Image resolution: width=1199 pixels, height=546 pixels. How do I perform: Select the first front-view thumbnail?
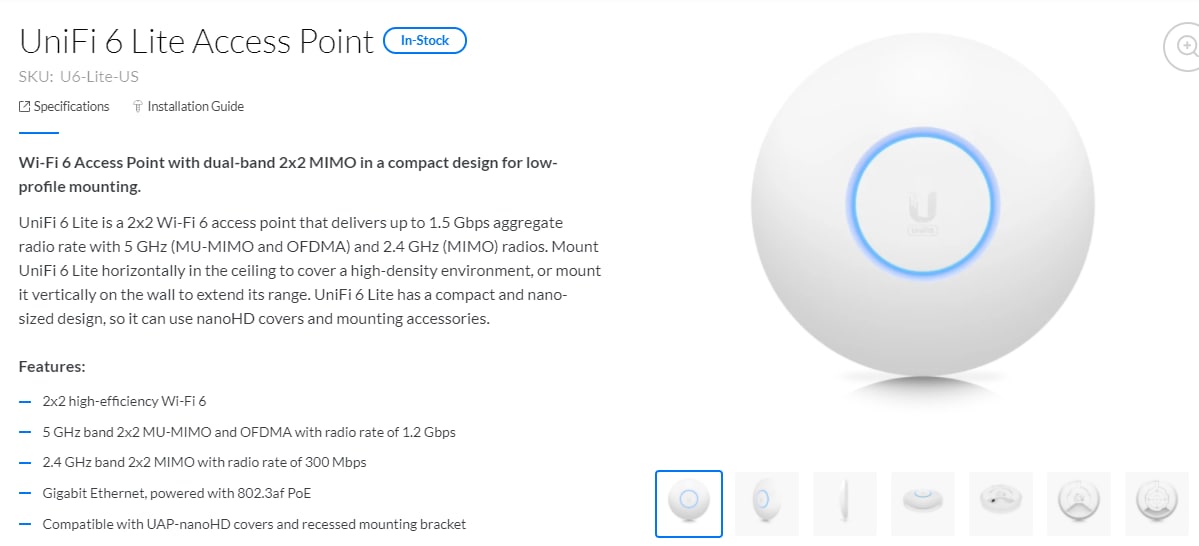(x=689, y=504)
